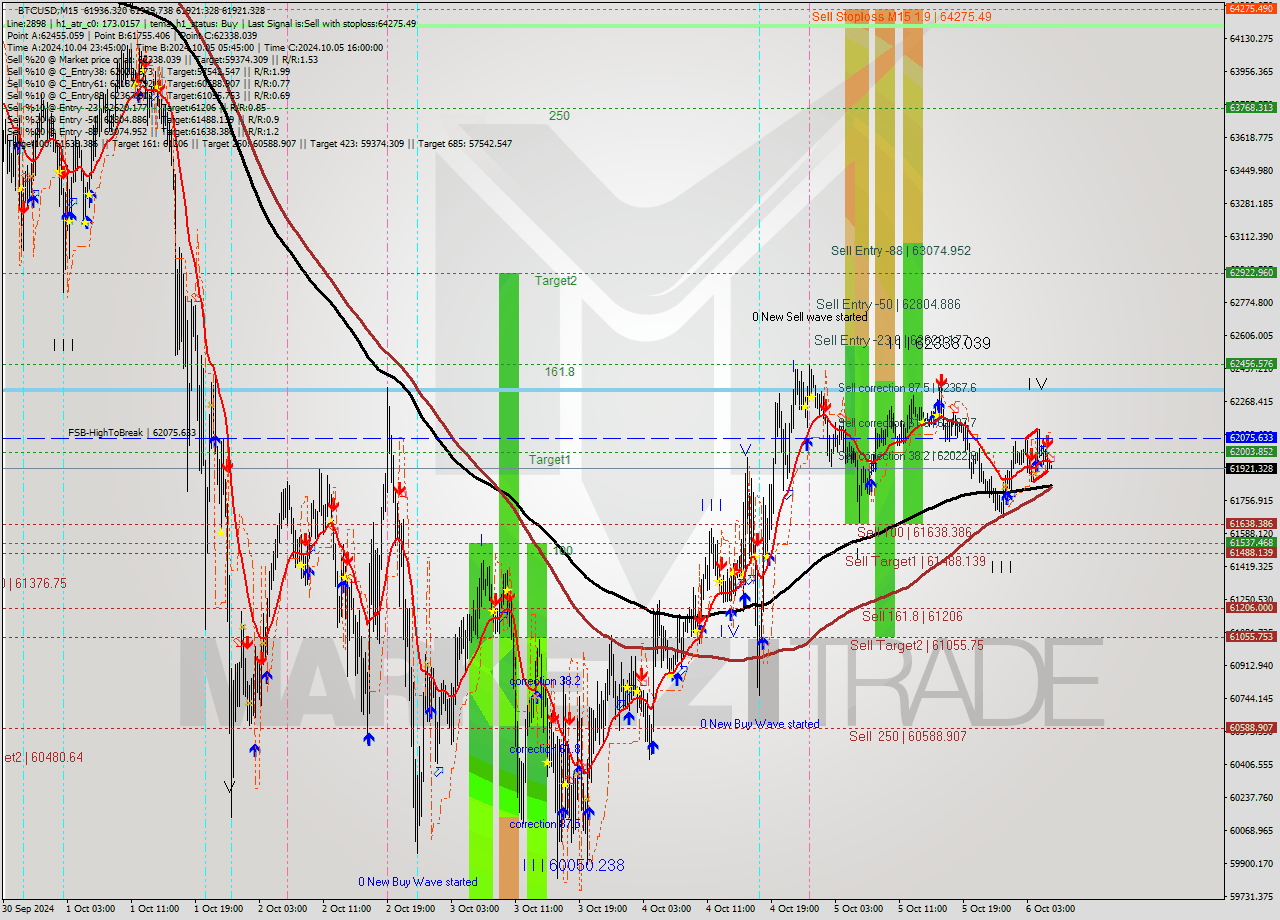1280x920 pixels.
Task: Click the 'Sell 100 | 61638.386' label
Action: [914, 533]
